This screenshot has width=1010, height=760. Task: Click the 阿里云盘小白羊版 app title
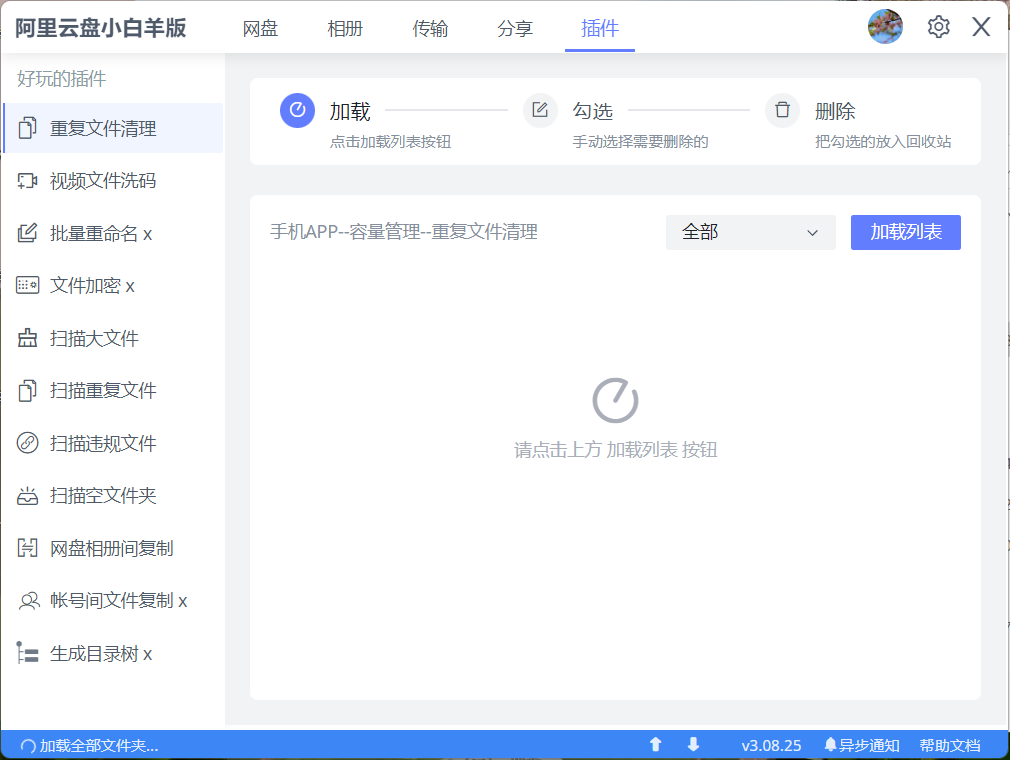point(100,28)
